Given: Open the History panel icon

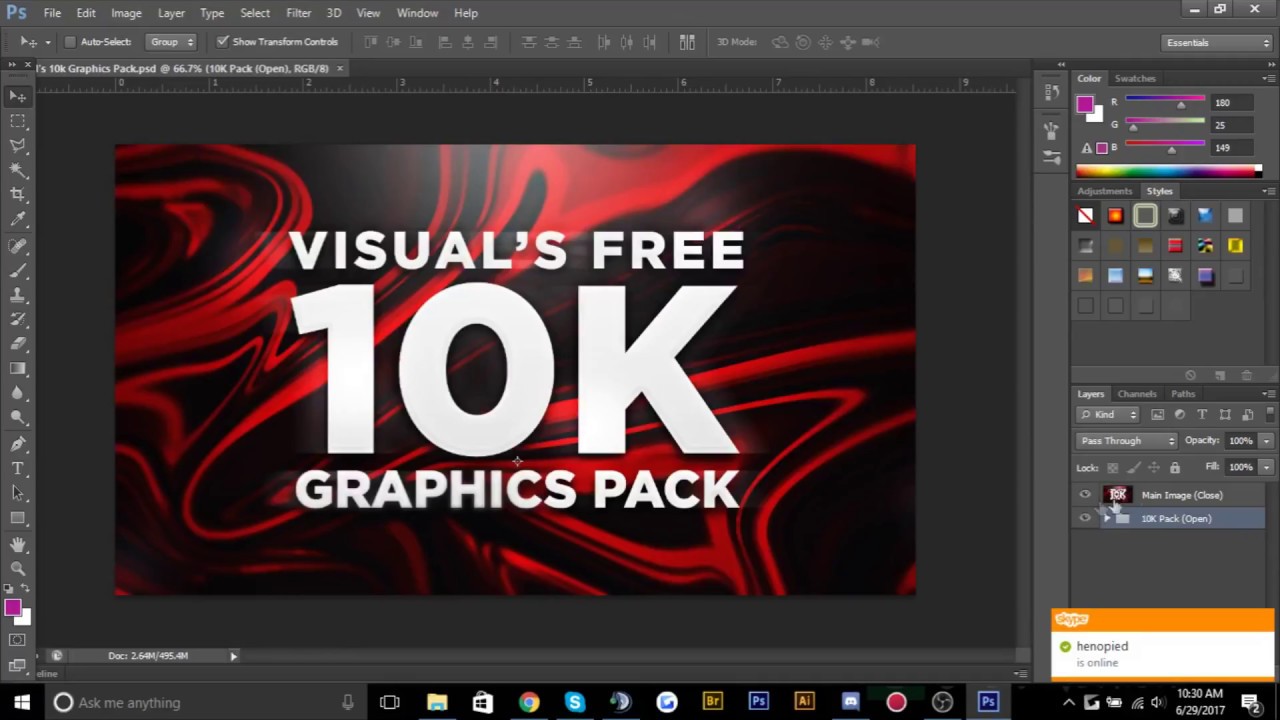Looking at the screenshot, I should tap(1051, 92).
